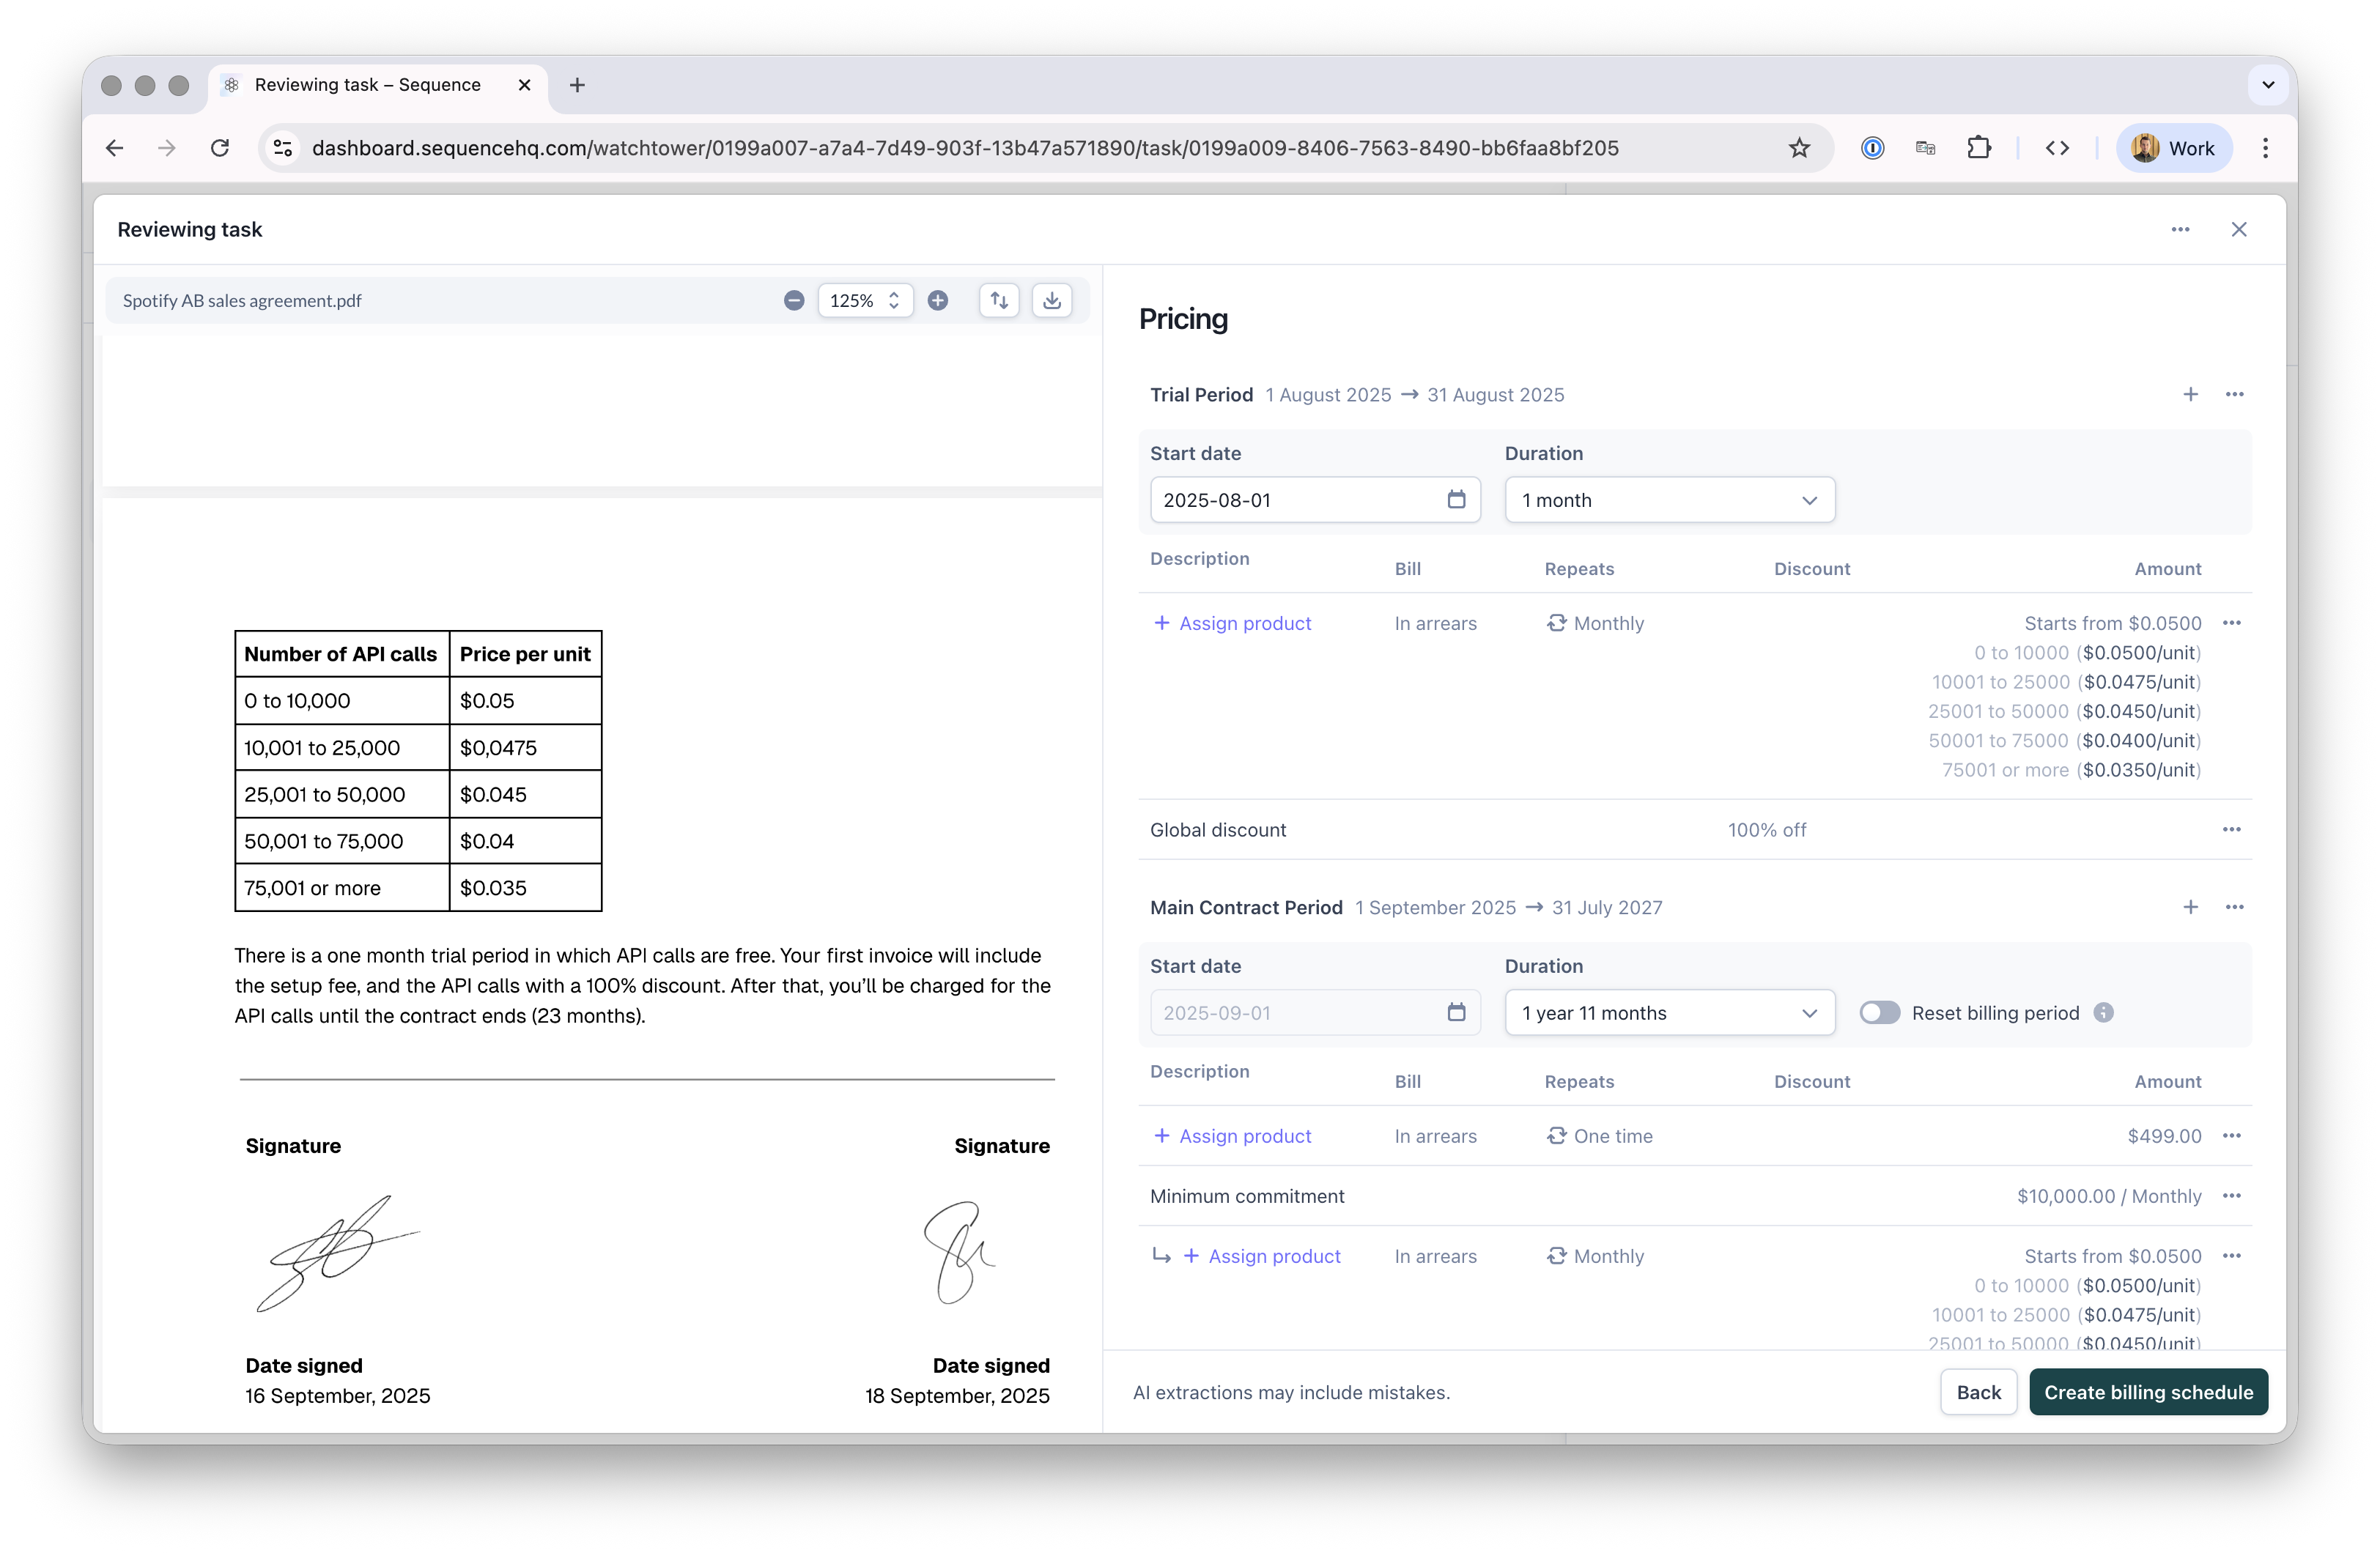Click info icon next to Reset billing period
Viewport: 2380px width, 1553px height.
point(2104,1012)
